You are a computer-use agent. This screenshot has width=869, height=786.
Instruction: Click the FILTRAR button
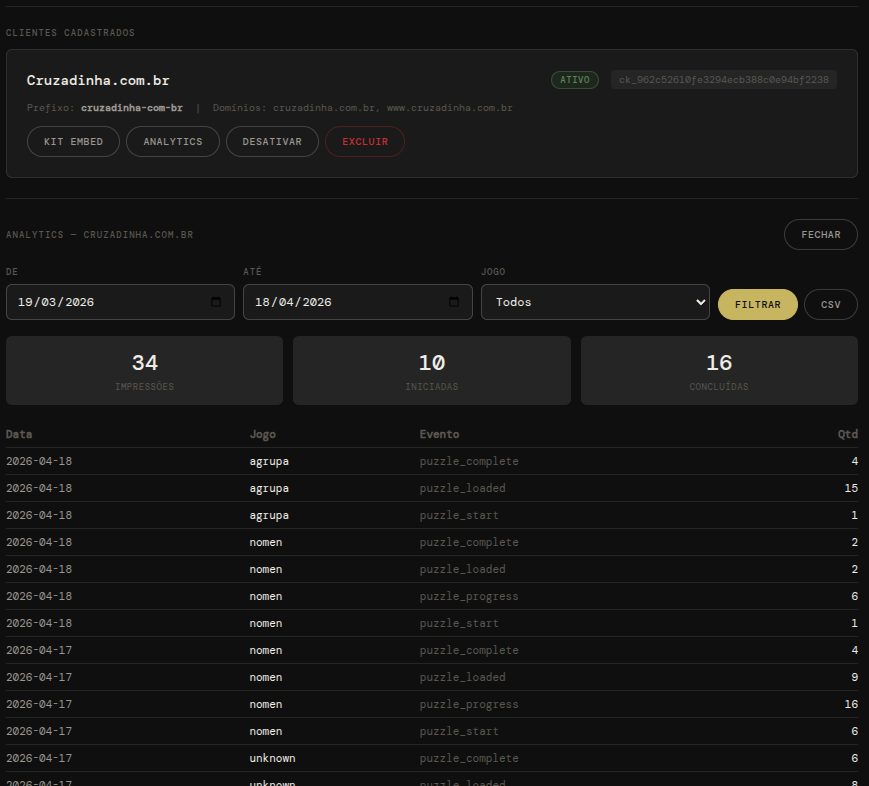click(x=757, y=304)
